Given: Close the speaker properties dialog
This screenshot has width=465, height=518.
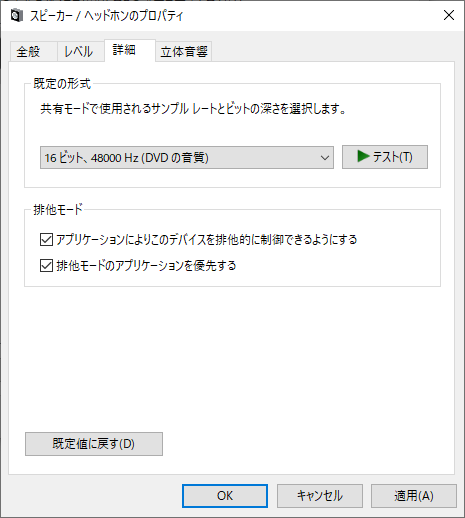Looking at the screenshot, I should click(449, 15).
